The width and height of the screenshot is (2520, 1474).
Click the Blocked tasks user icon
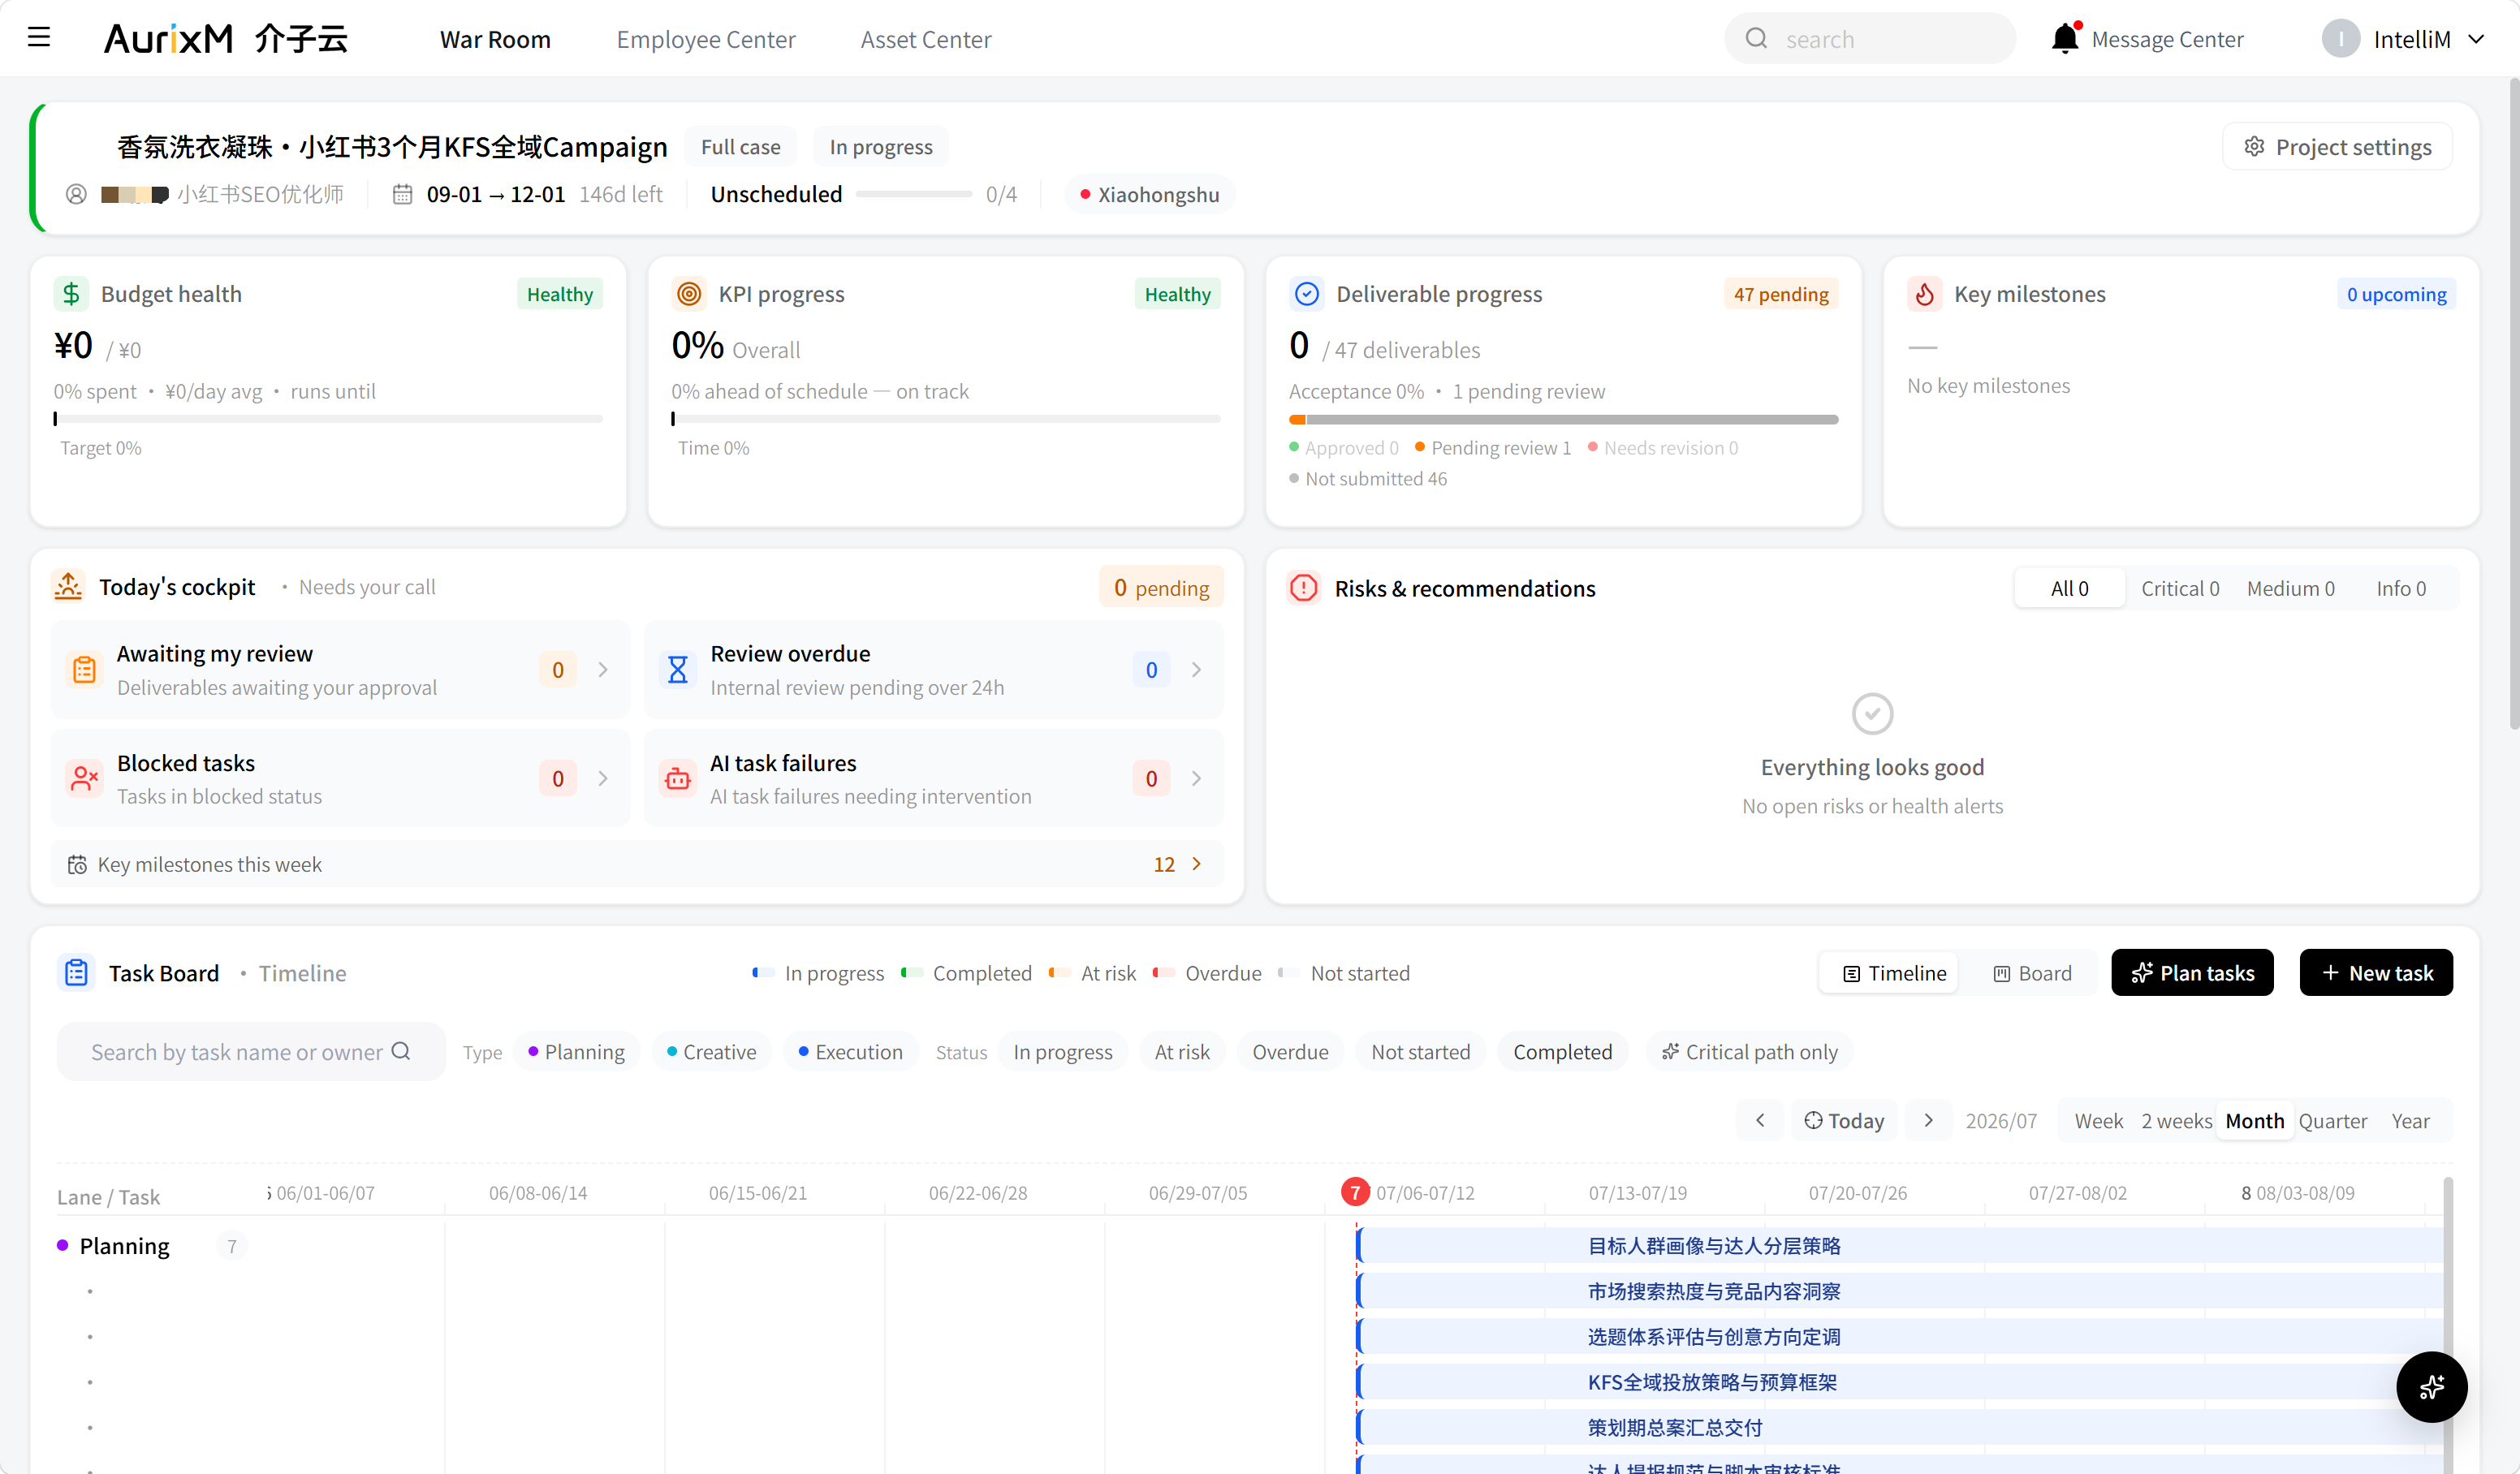(x=84, y=778)
